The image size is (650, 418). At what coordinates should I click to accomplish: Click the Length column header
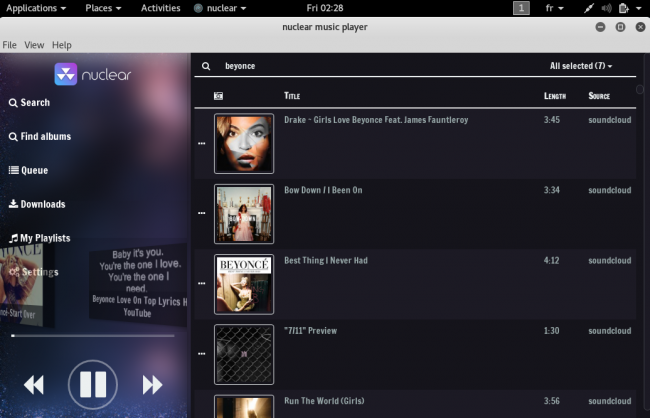tap(555, 96)
